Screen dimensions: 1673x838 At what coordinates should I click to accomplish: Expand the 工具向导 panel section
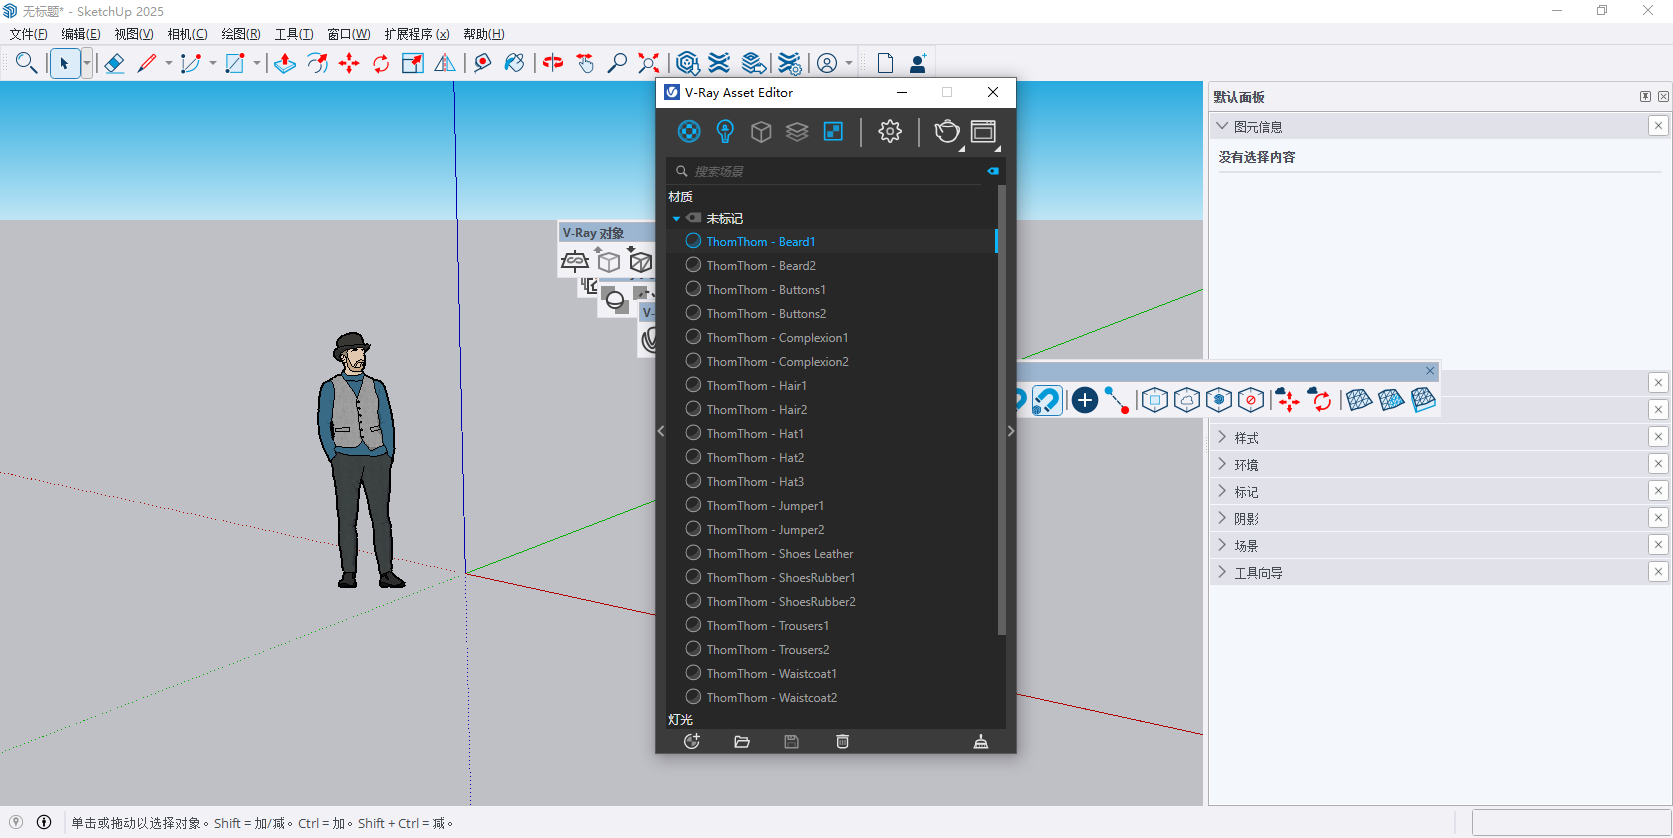tap(1222, 572)
